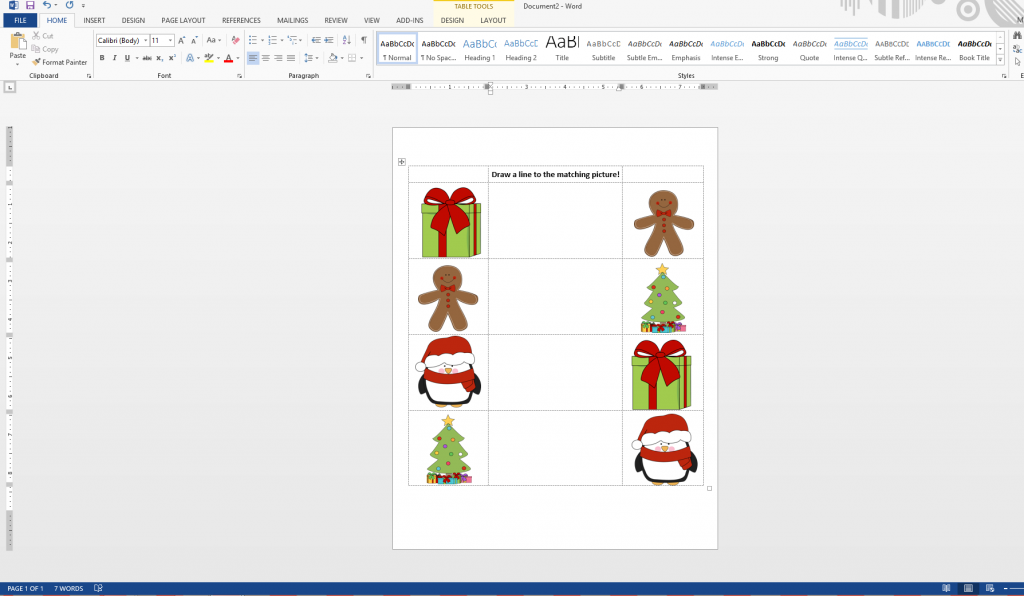Toggle Strikethrough formatting
This screenshot has width=1024, height=596.
(x=147, y=58)
